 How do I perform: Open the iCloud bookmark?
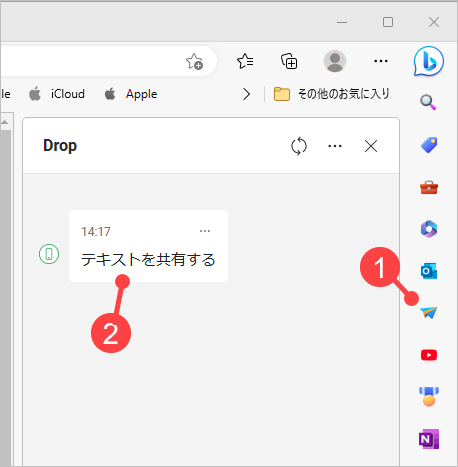click(57, 94)
